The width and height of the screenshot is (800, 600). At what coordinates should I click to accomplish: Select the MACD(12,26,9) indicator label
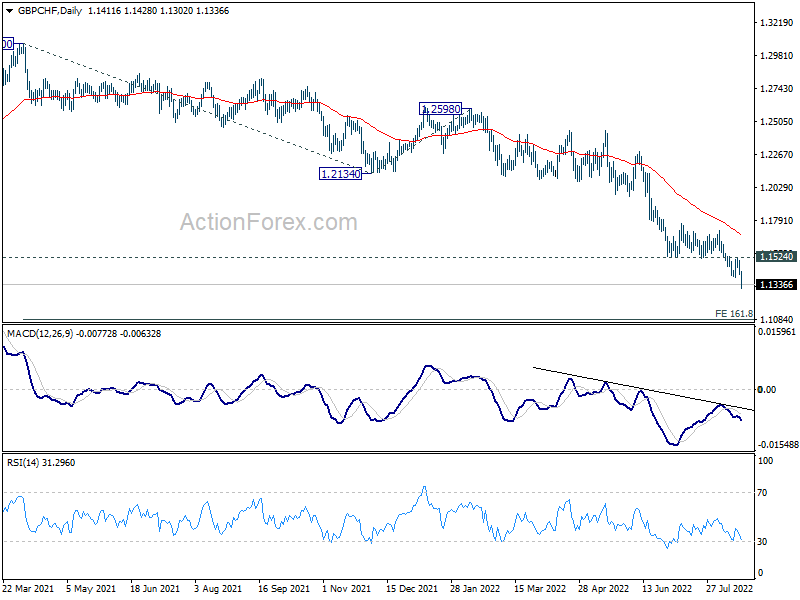[x=40, y=334]
